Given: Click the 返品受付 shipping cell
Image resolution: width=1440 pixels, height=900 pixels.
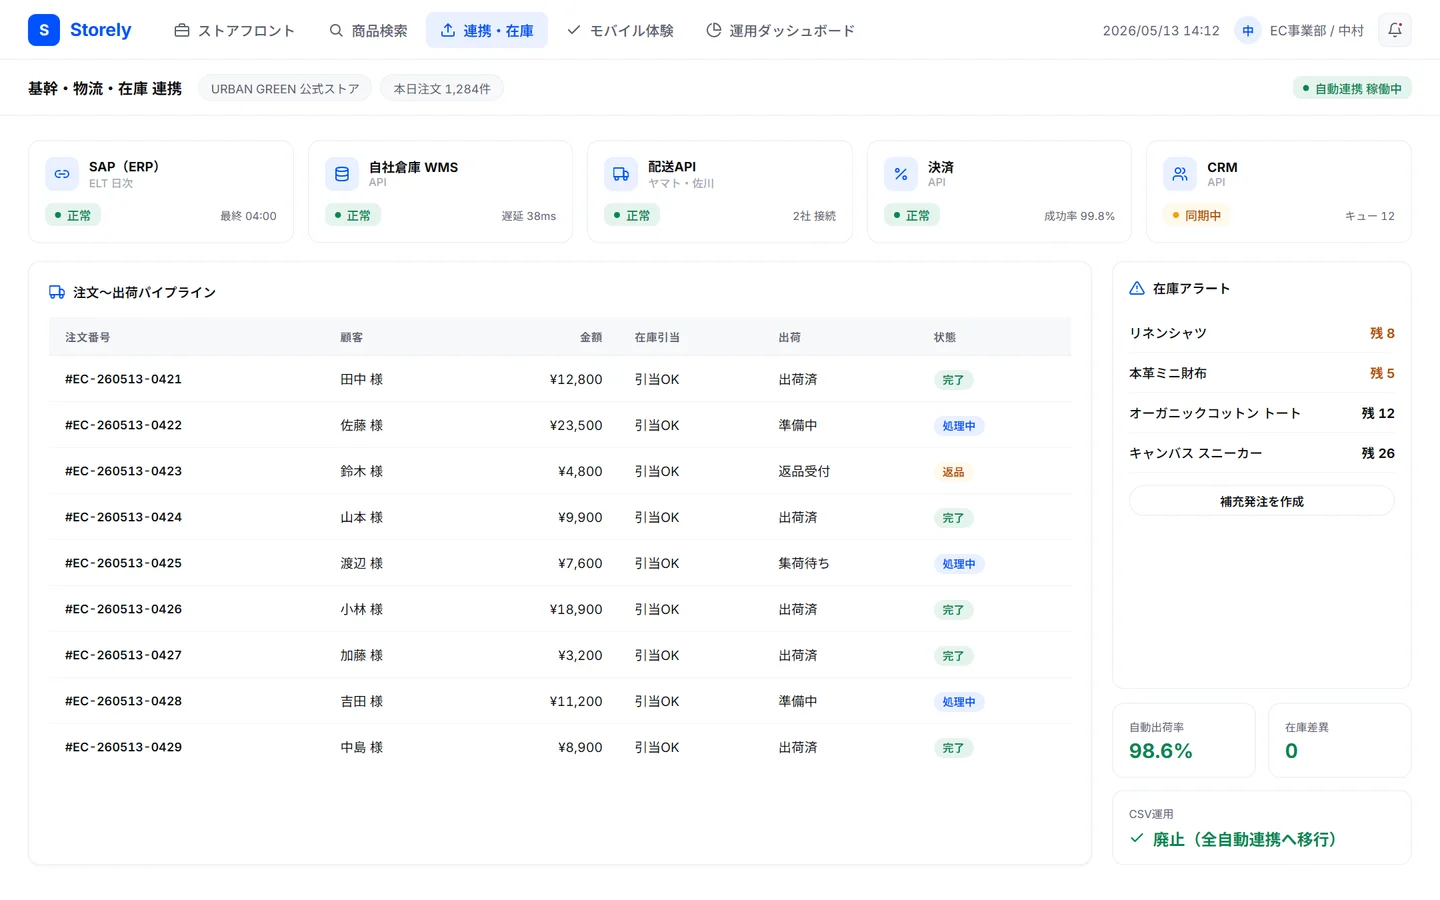Looking at the screenshot, I should pos(804,471).
